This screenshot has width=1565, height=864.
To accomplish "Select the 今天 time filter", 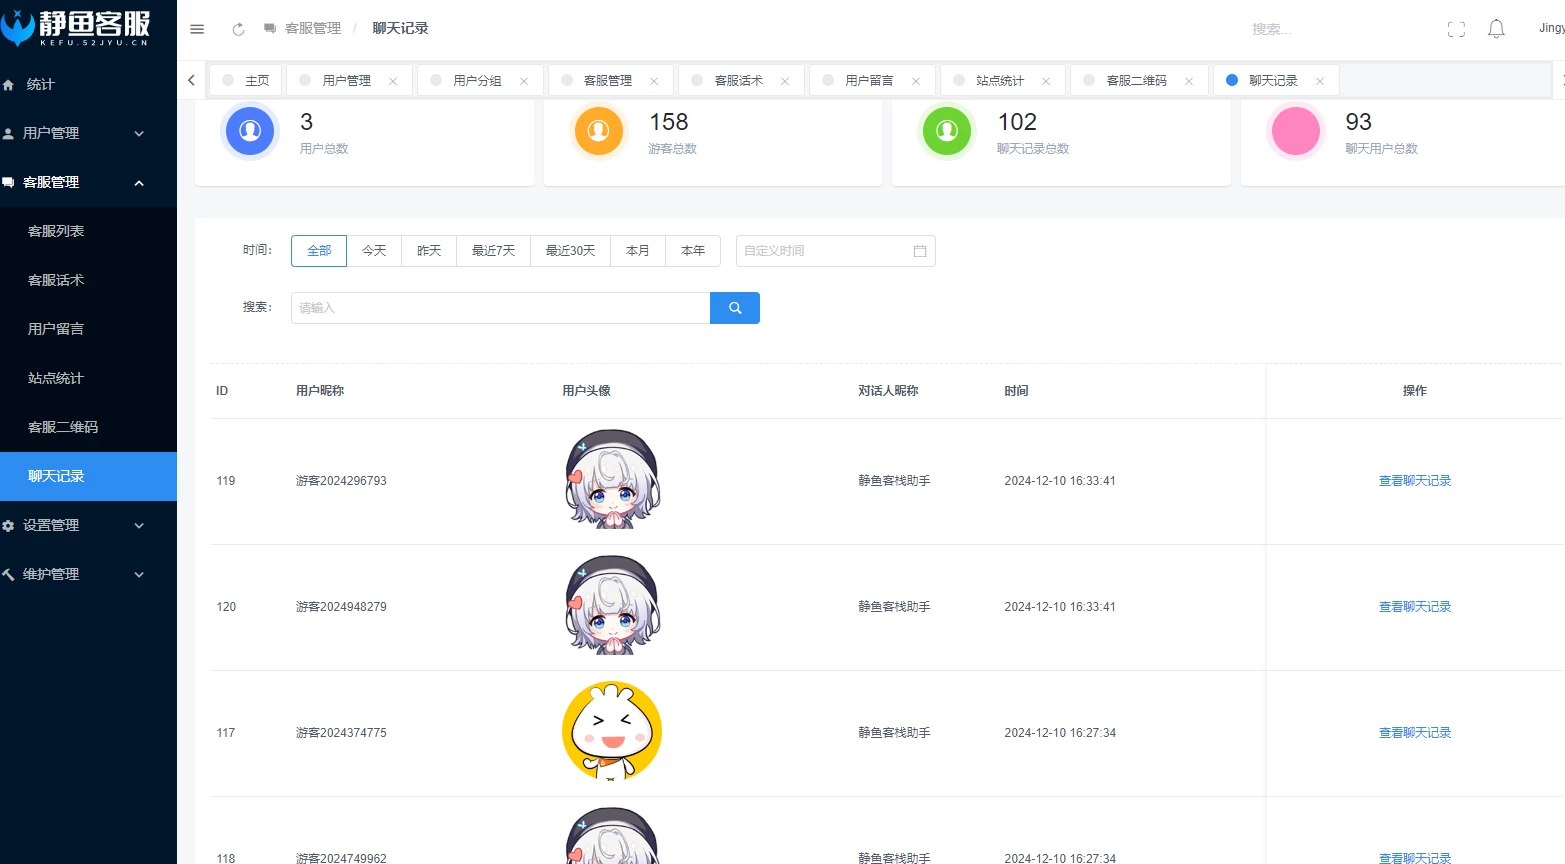I will point(374,251).
